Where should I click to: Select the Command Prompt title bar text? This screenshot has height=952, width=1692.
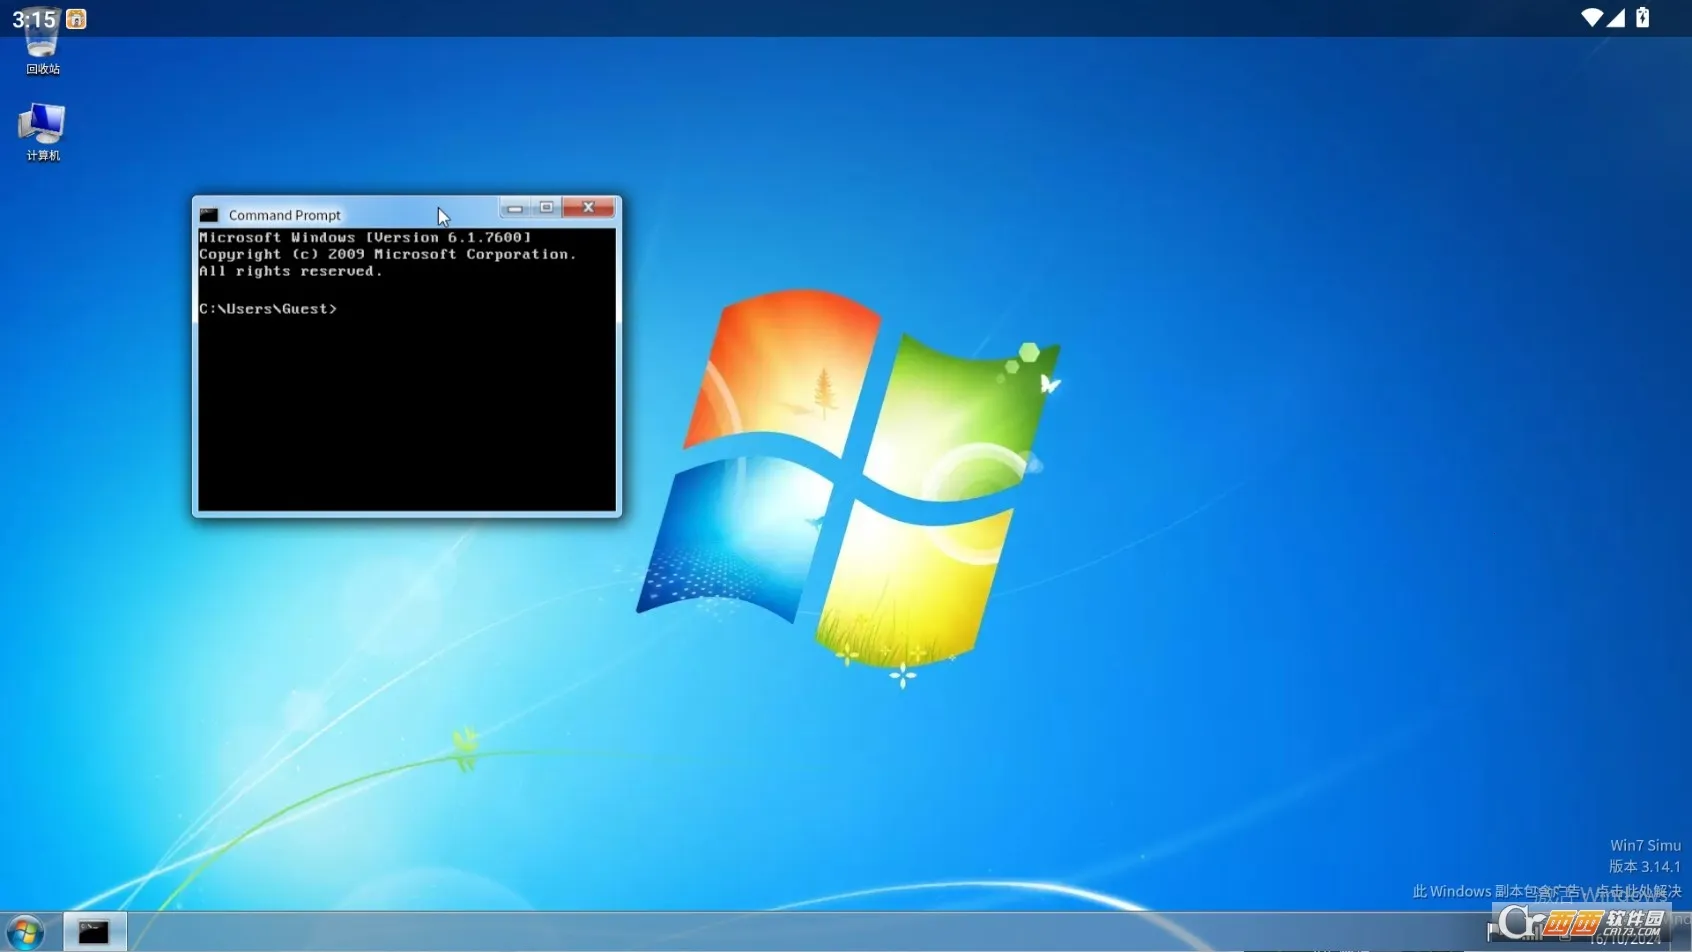[x=284, y=214]
